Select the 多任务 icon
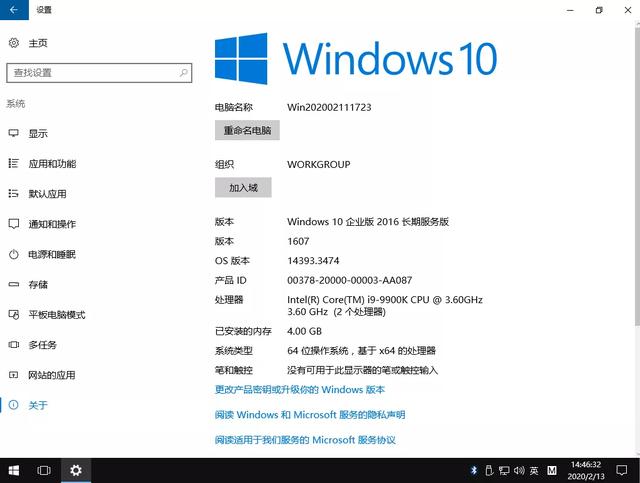640x483 pixels. 13,345
